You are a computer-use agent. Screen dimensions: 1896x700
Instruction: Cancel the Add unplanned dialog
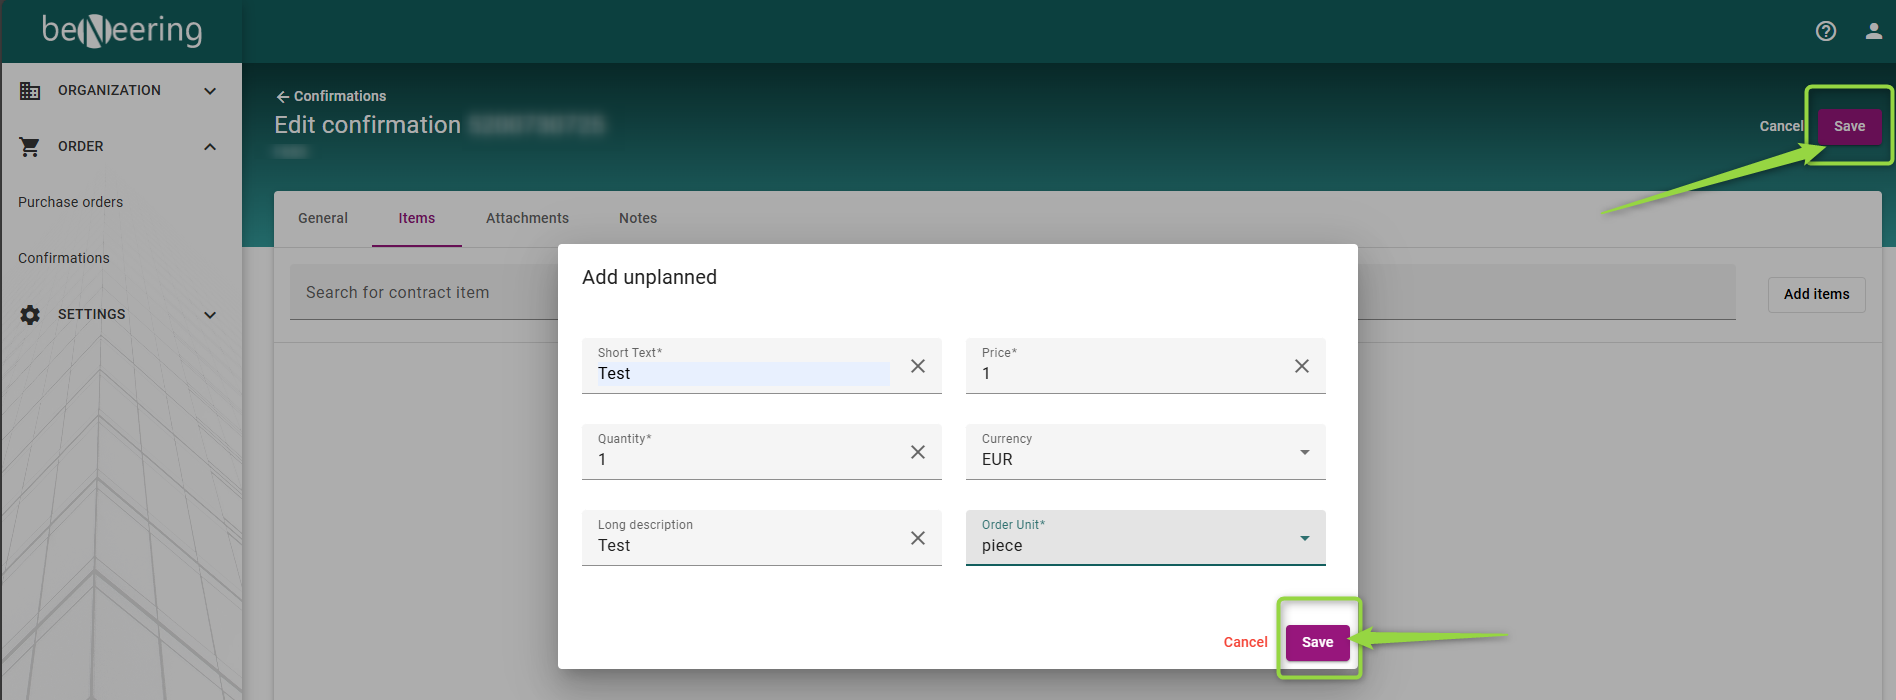tap(1245, 642)
